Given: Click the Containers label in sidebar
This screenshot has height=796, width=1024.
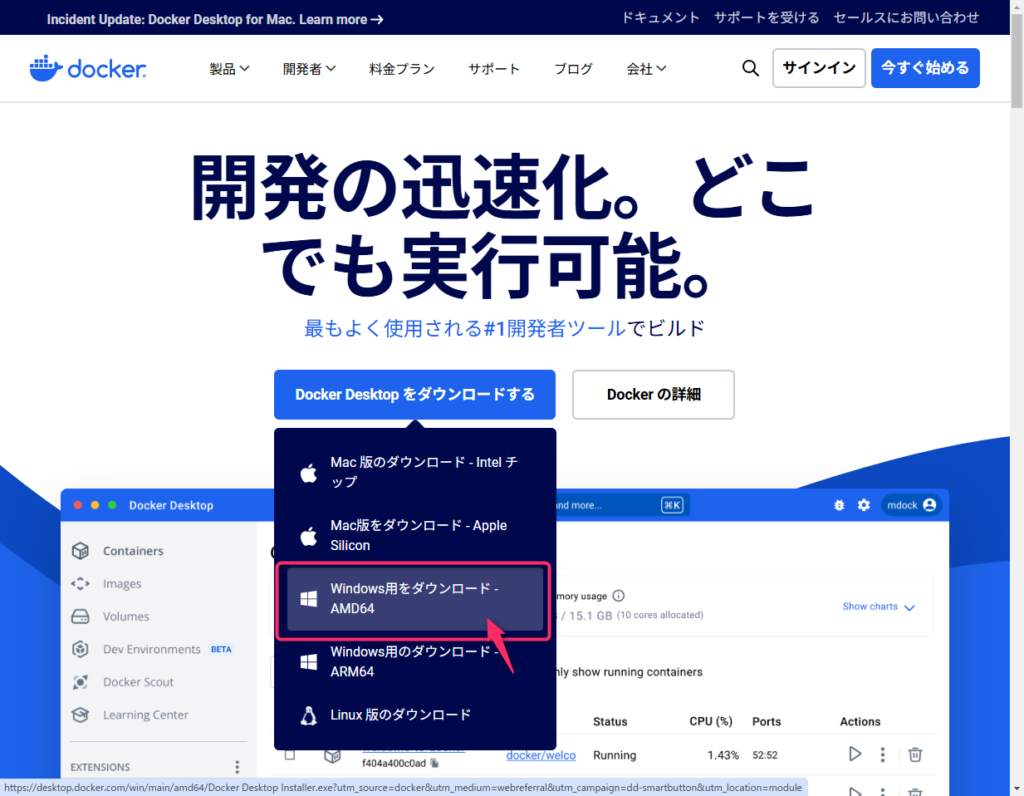Looking at the screenshot, I should click(133, 551).
